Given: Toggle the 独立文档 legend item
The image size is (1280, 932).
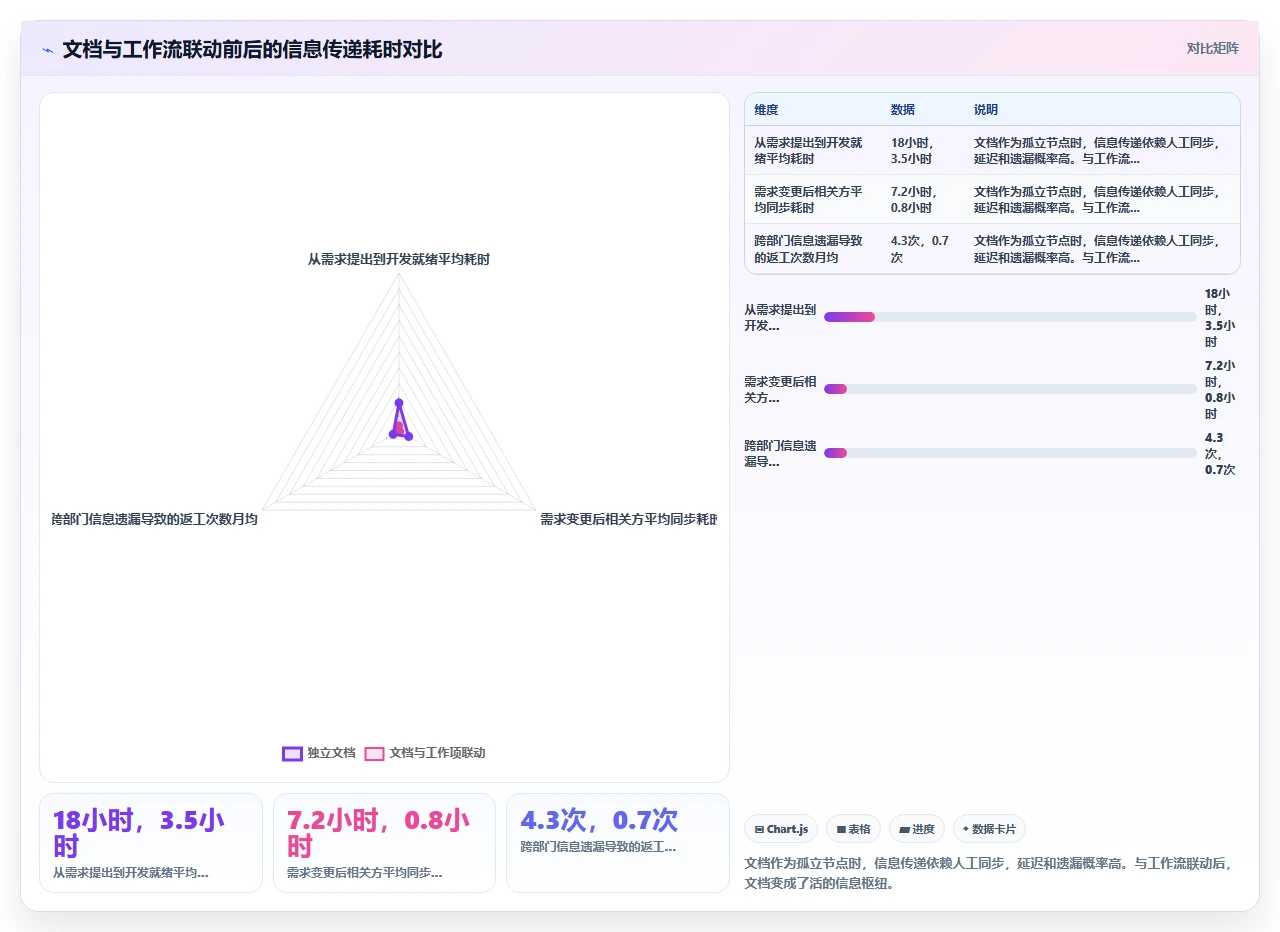Looking at the screenshot, I should tap(319, 753).
